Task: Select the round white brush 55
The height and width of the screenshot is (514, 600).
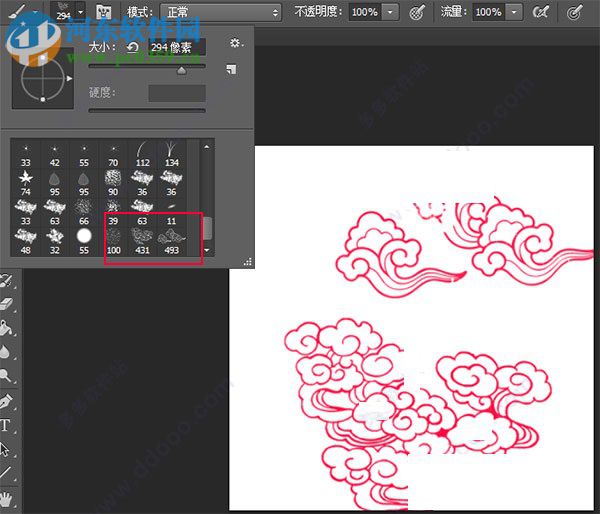Action: click(84, 241)
